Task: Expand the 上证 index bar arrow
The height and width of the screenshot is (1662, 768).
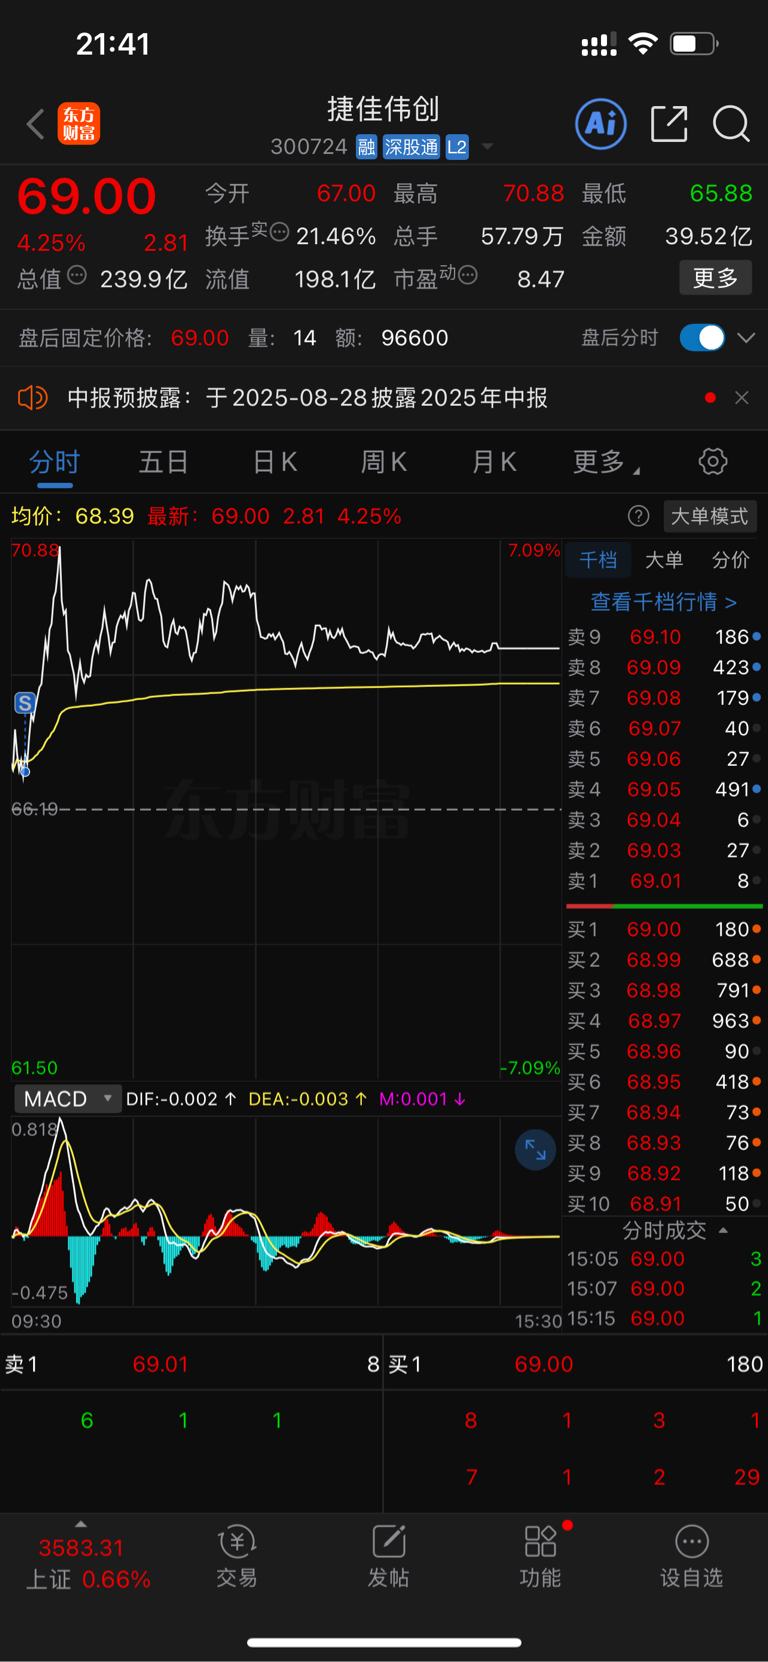Action: coord(81,1524)
